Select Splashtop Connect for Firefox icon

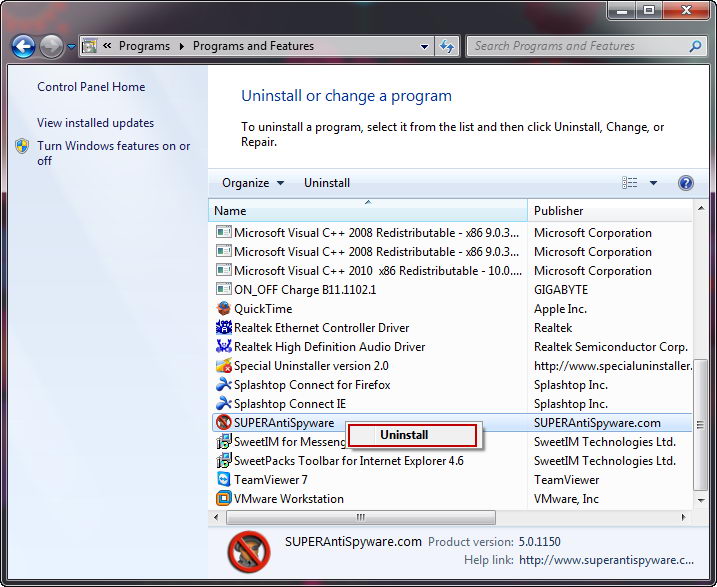tap(223, 384)
